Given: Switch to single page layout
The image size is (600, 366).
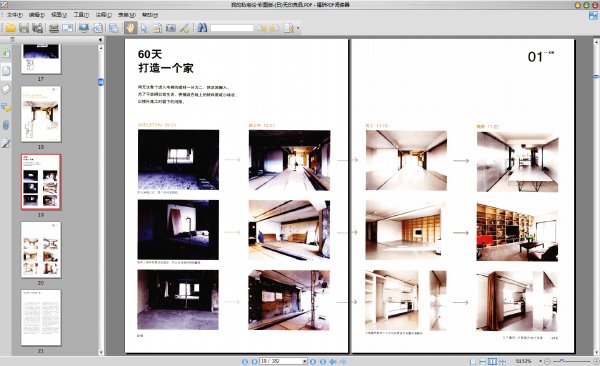Looking at the screenshot, I should tap(473, 361).
